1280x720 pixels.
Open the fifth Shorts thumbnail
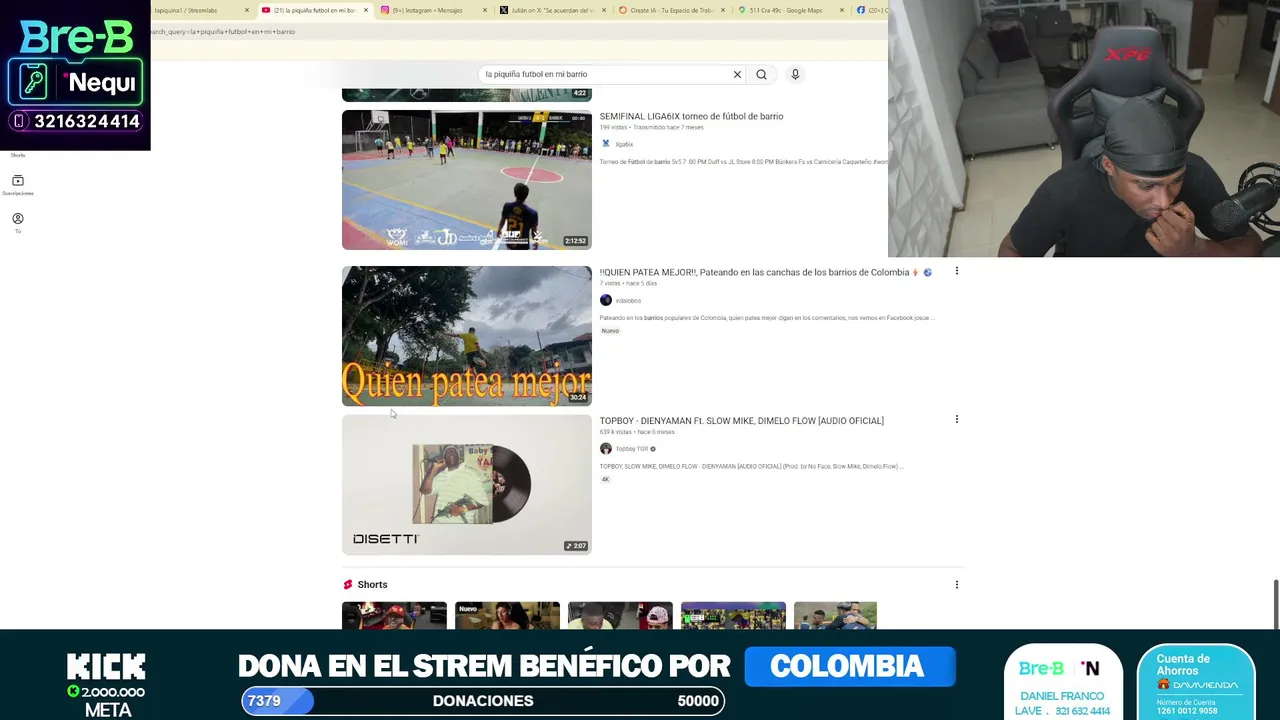click(835, 615)
